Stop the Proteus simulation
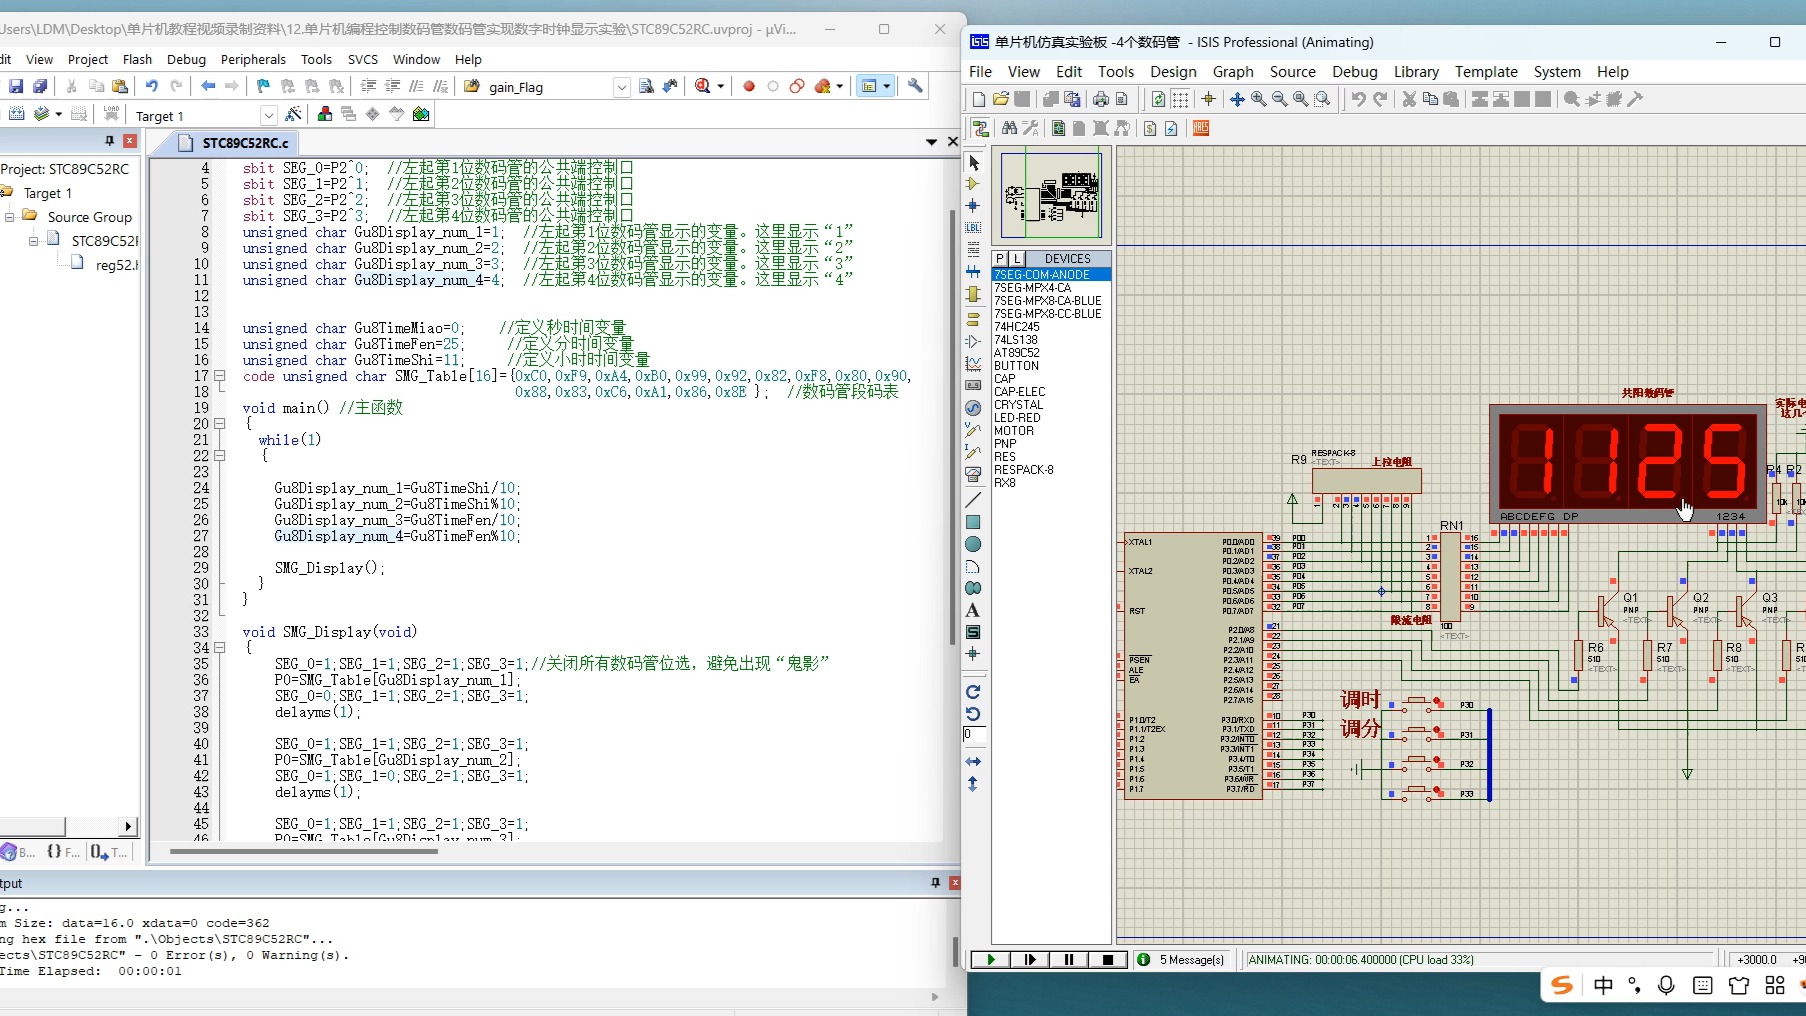 pos(1107,959)
